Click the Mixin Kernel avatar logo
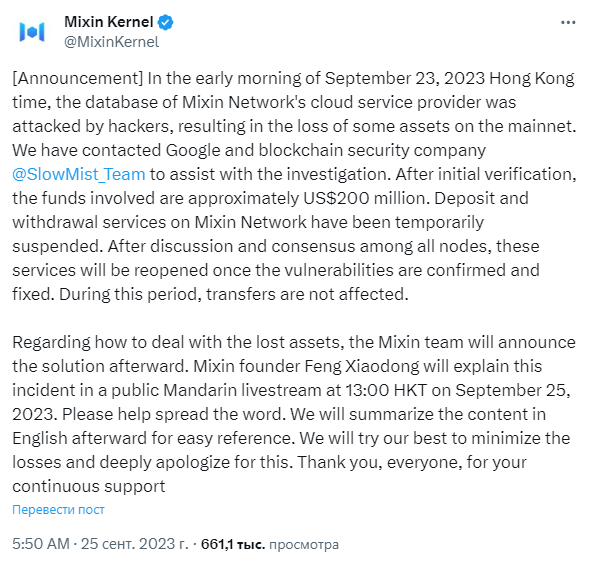 point(32,32)
